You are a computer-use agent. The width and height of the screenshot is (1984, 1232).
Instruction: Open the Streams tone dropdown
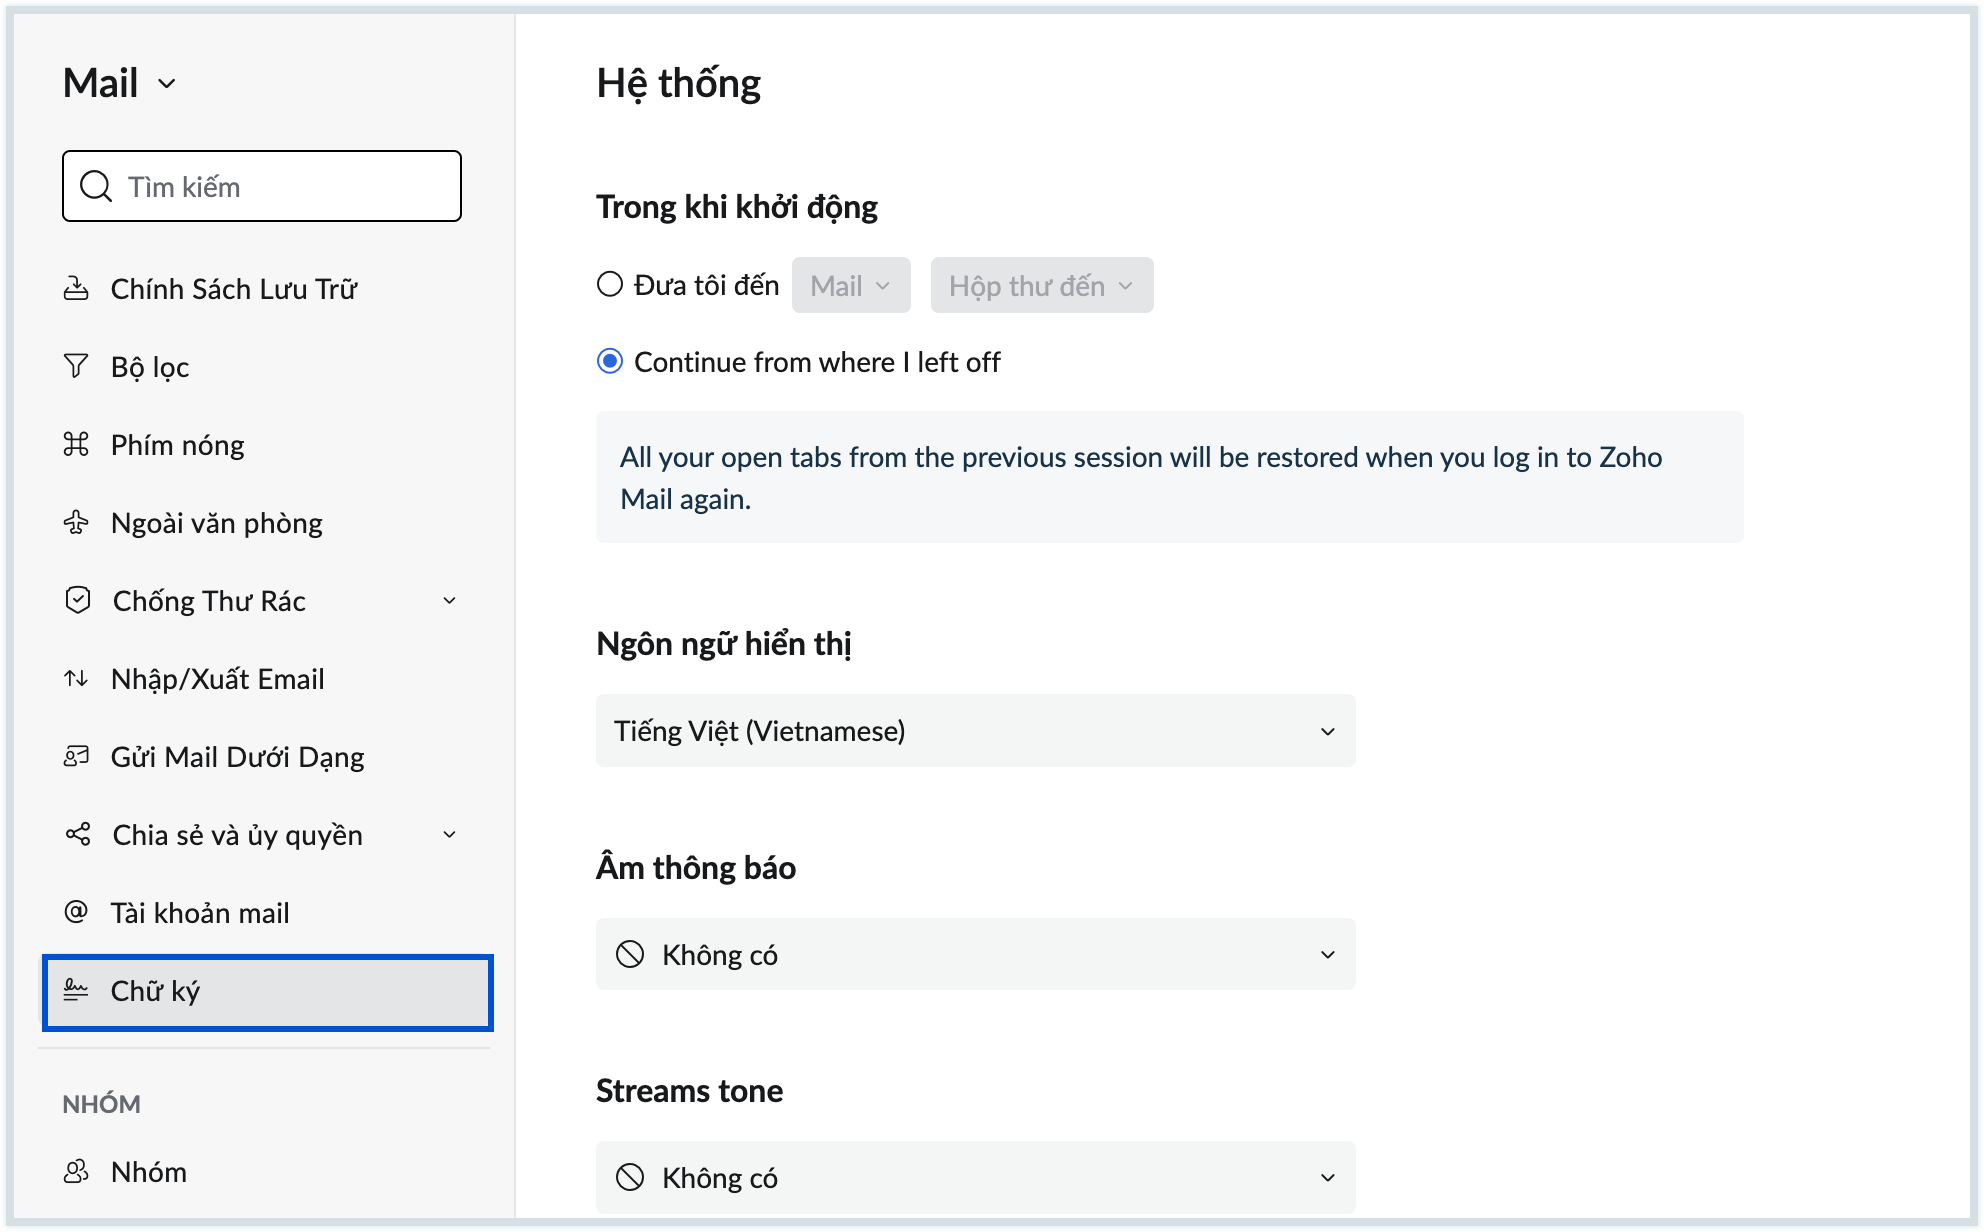click(975, 1177)
